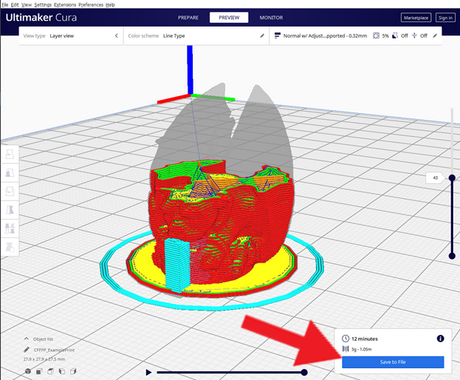Image resolution: width=460 pixels, height=380 pixels.
Task: Switch to the PREPARE stage tab
Action: [188, 18]
